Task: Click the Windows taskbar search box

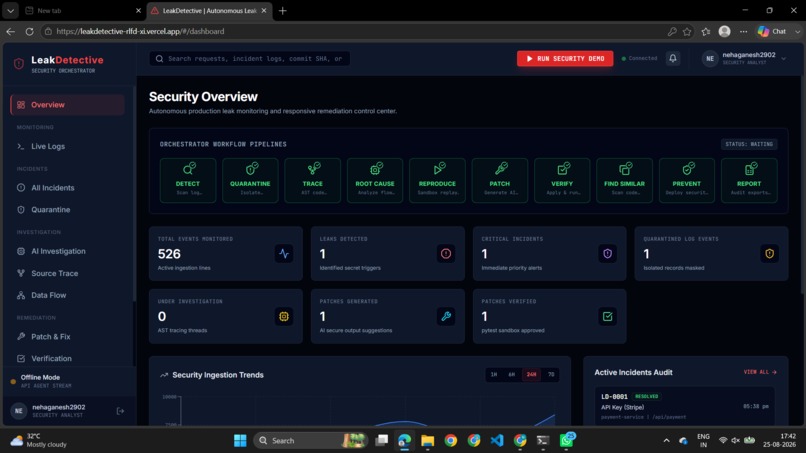Action: tap(310, 441)
